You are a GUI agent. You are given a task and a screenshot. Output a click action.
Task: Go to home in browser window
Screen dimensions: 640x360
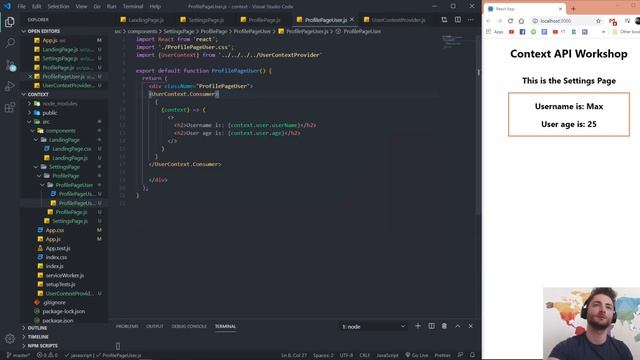(521, 21)
